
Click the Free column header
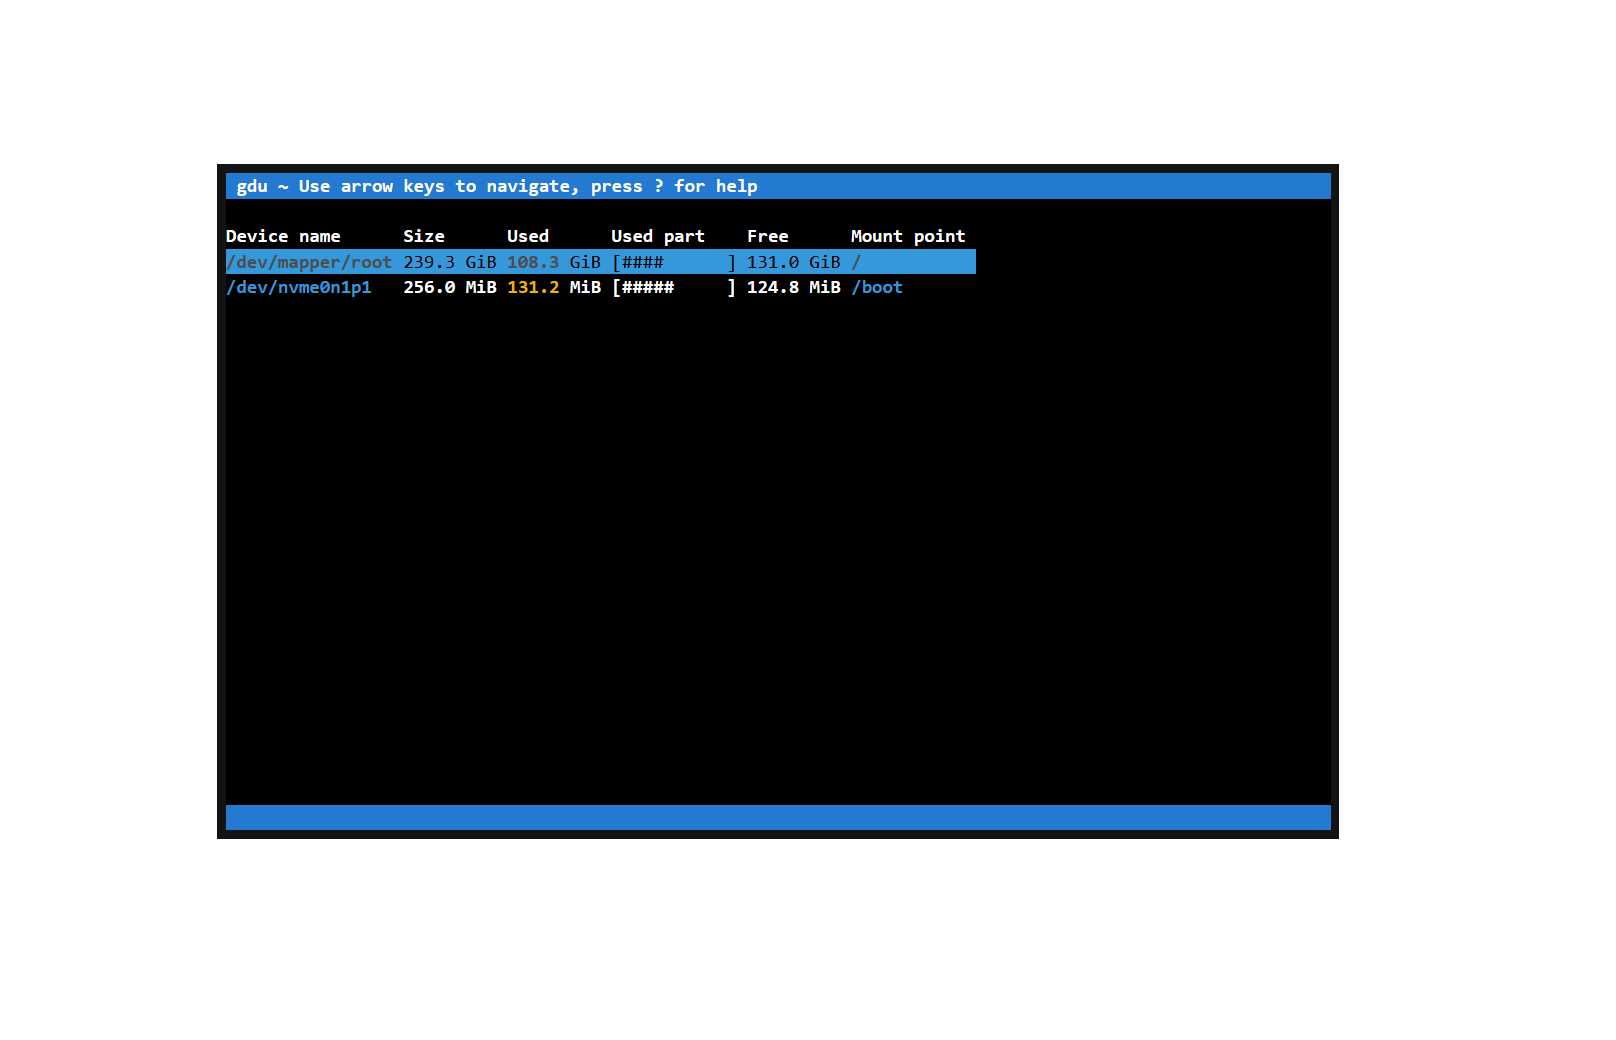coord(767,236)
